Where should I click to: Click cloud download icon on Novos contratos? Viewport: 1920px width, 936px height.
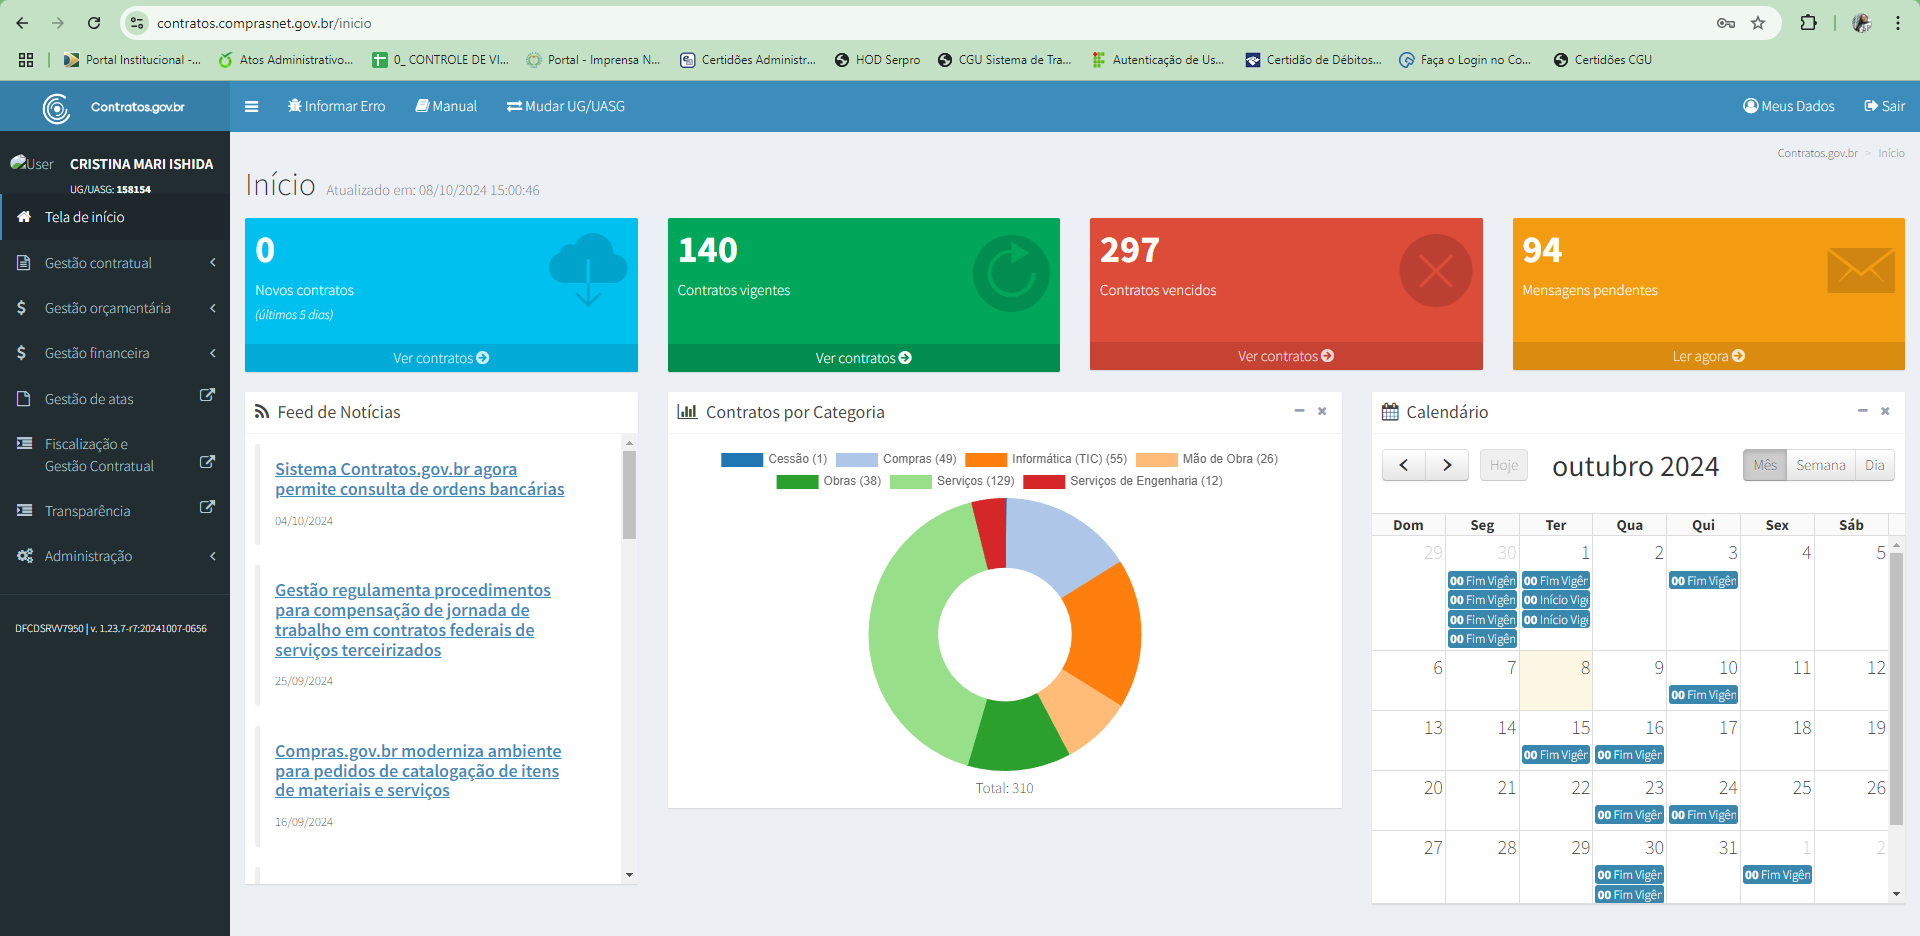588,269
